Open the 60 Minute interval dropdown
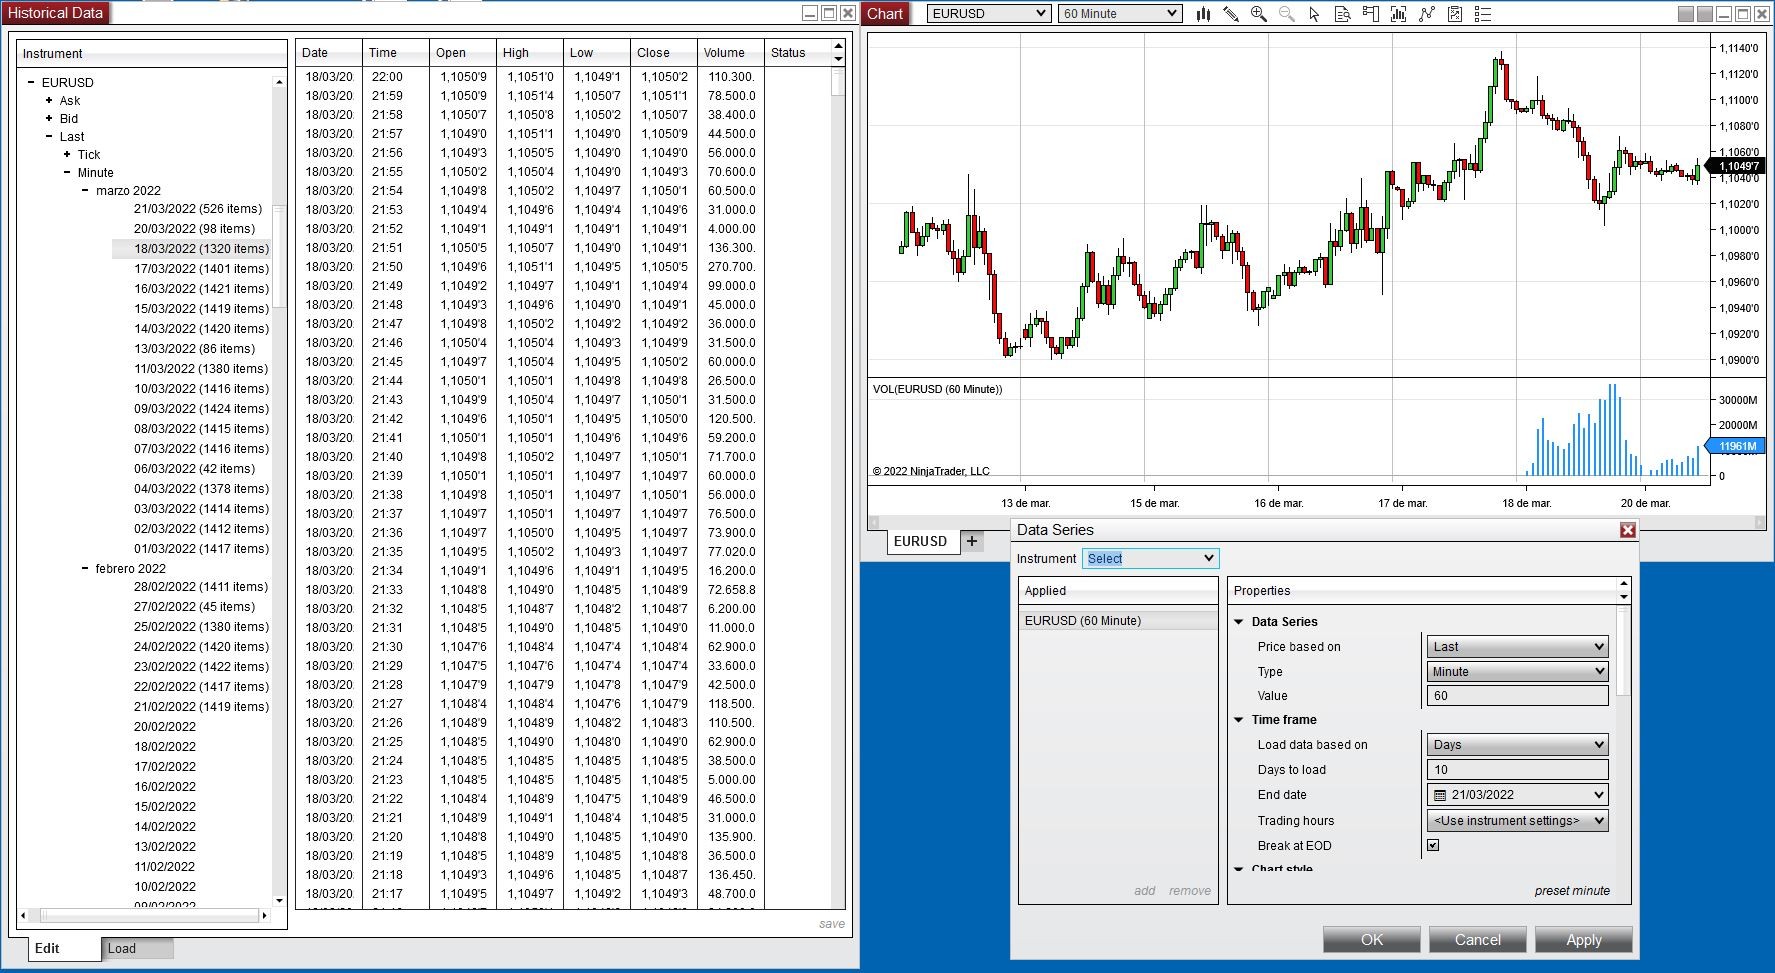This screenshot has height=973, width=1775. (1120, 14)
